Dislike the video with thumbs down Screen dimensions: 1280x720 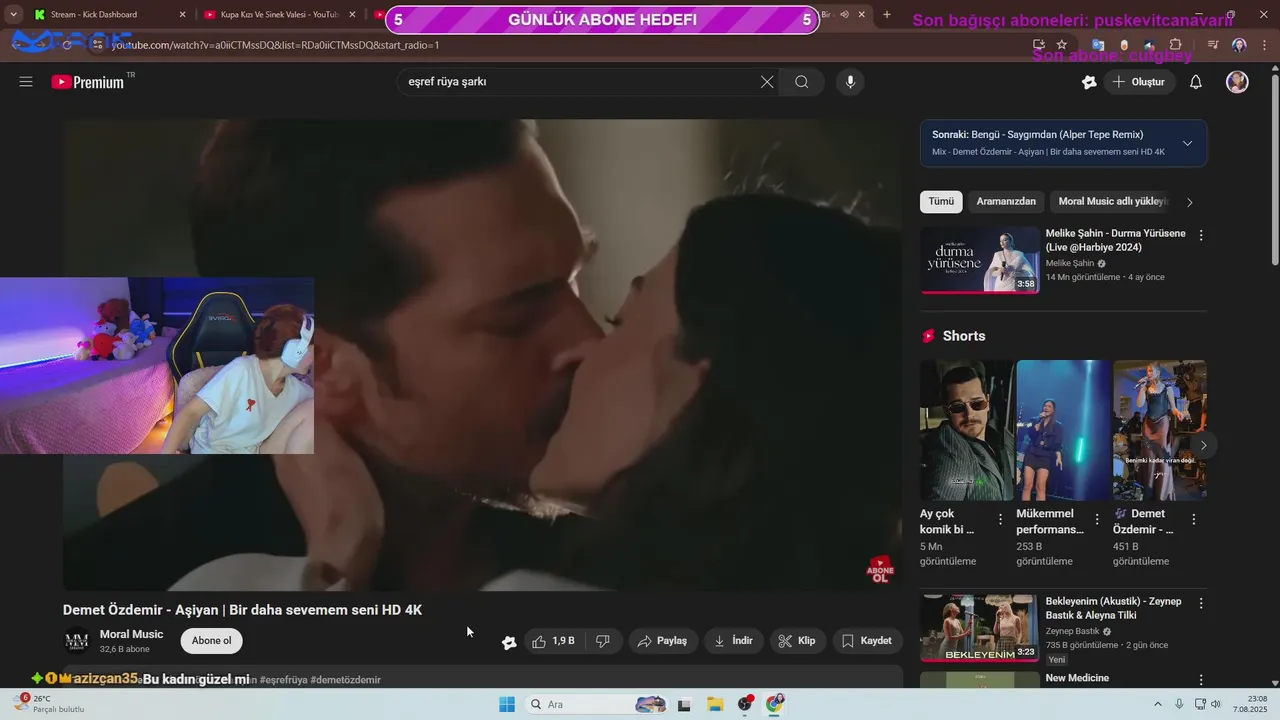603,641
